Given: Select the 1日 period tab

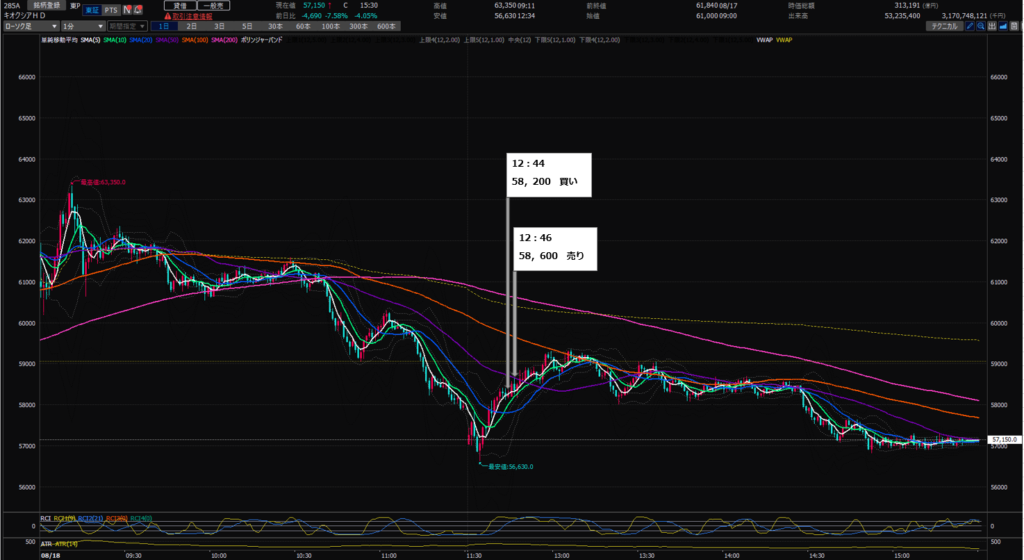Looking at the screenshot, I should pos(164,26).
